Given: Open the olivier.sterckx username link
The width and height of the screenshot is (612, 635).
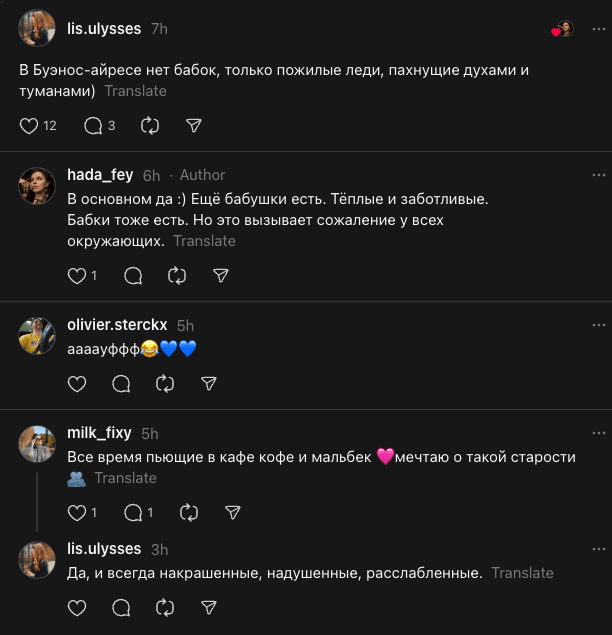Looking at the screenshot, I should (116, 325).
